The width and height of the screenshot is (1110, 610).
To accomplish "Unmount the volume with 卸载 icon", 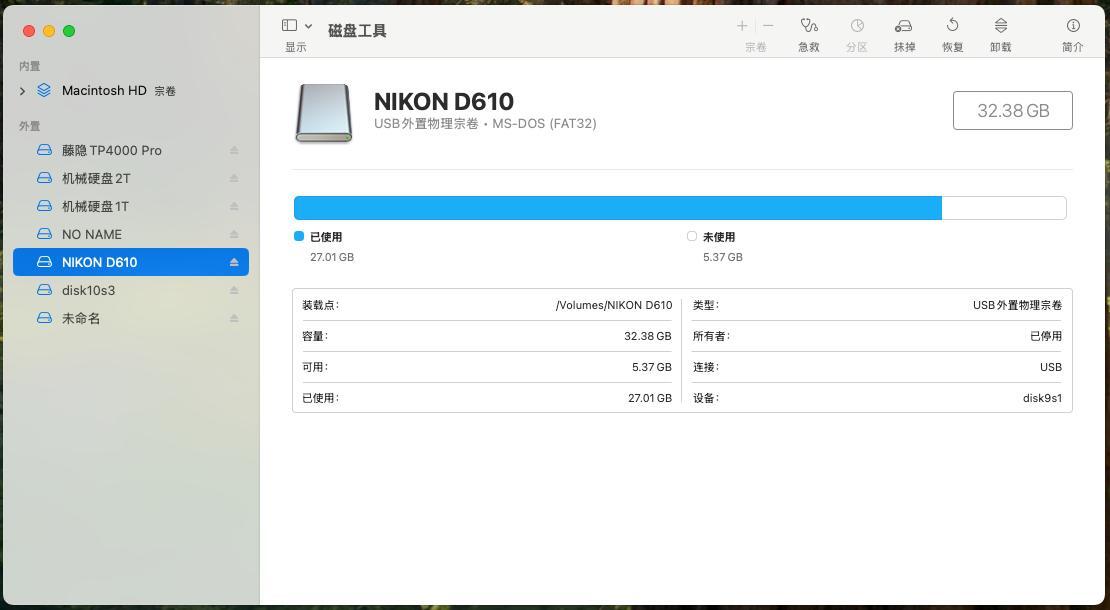I will pyautogui.click(x=1000, y=26).
